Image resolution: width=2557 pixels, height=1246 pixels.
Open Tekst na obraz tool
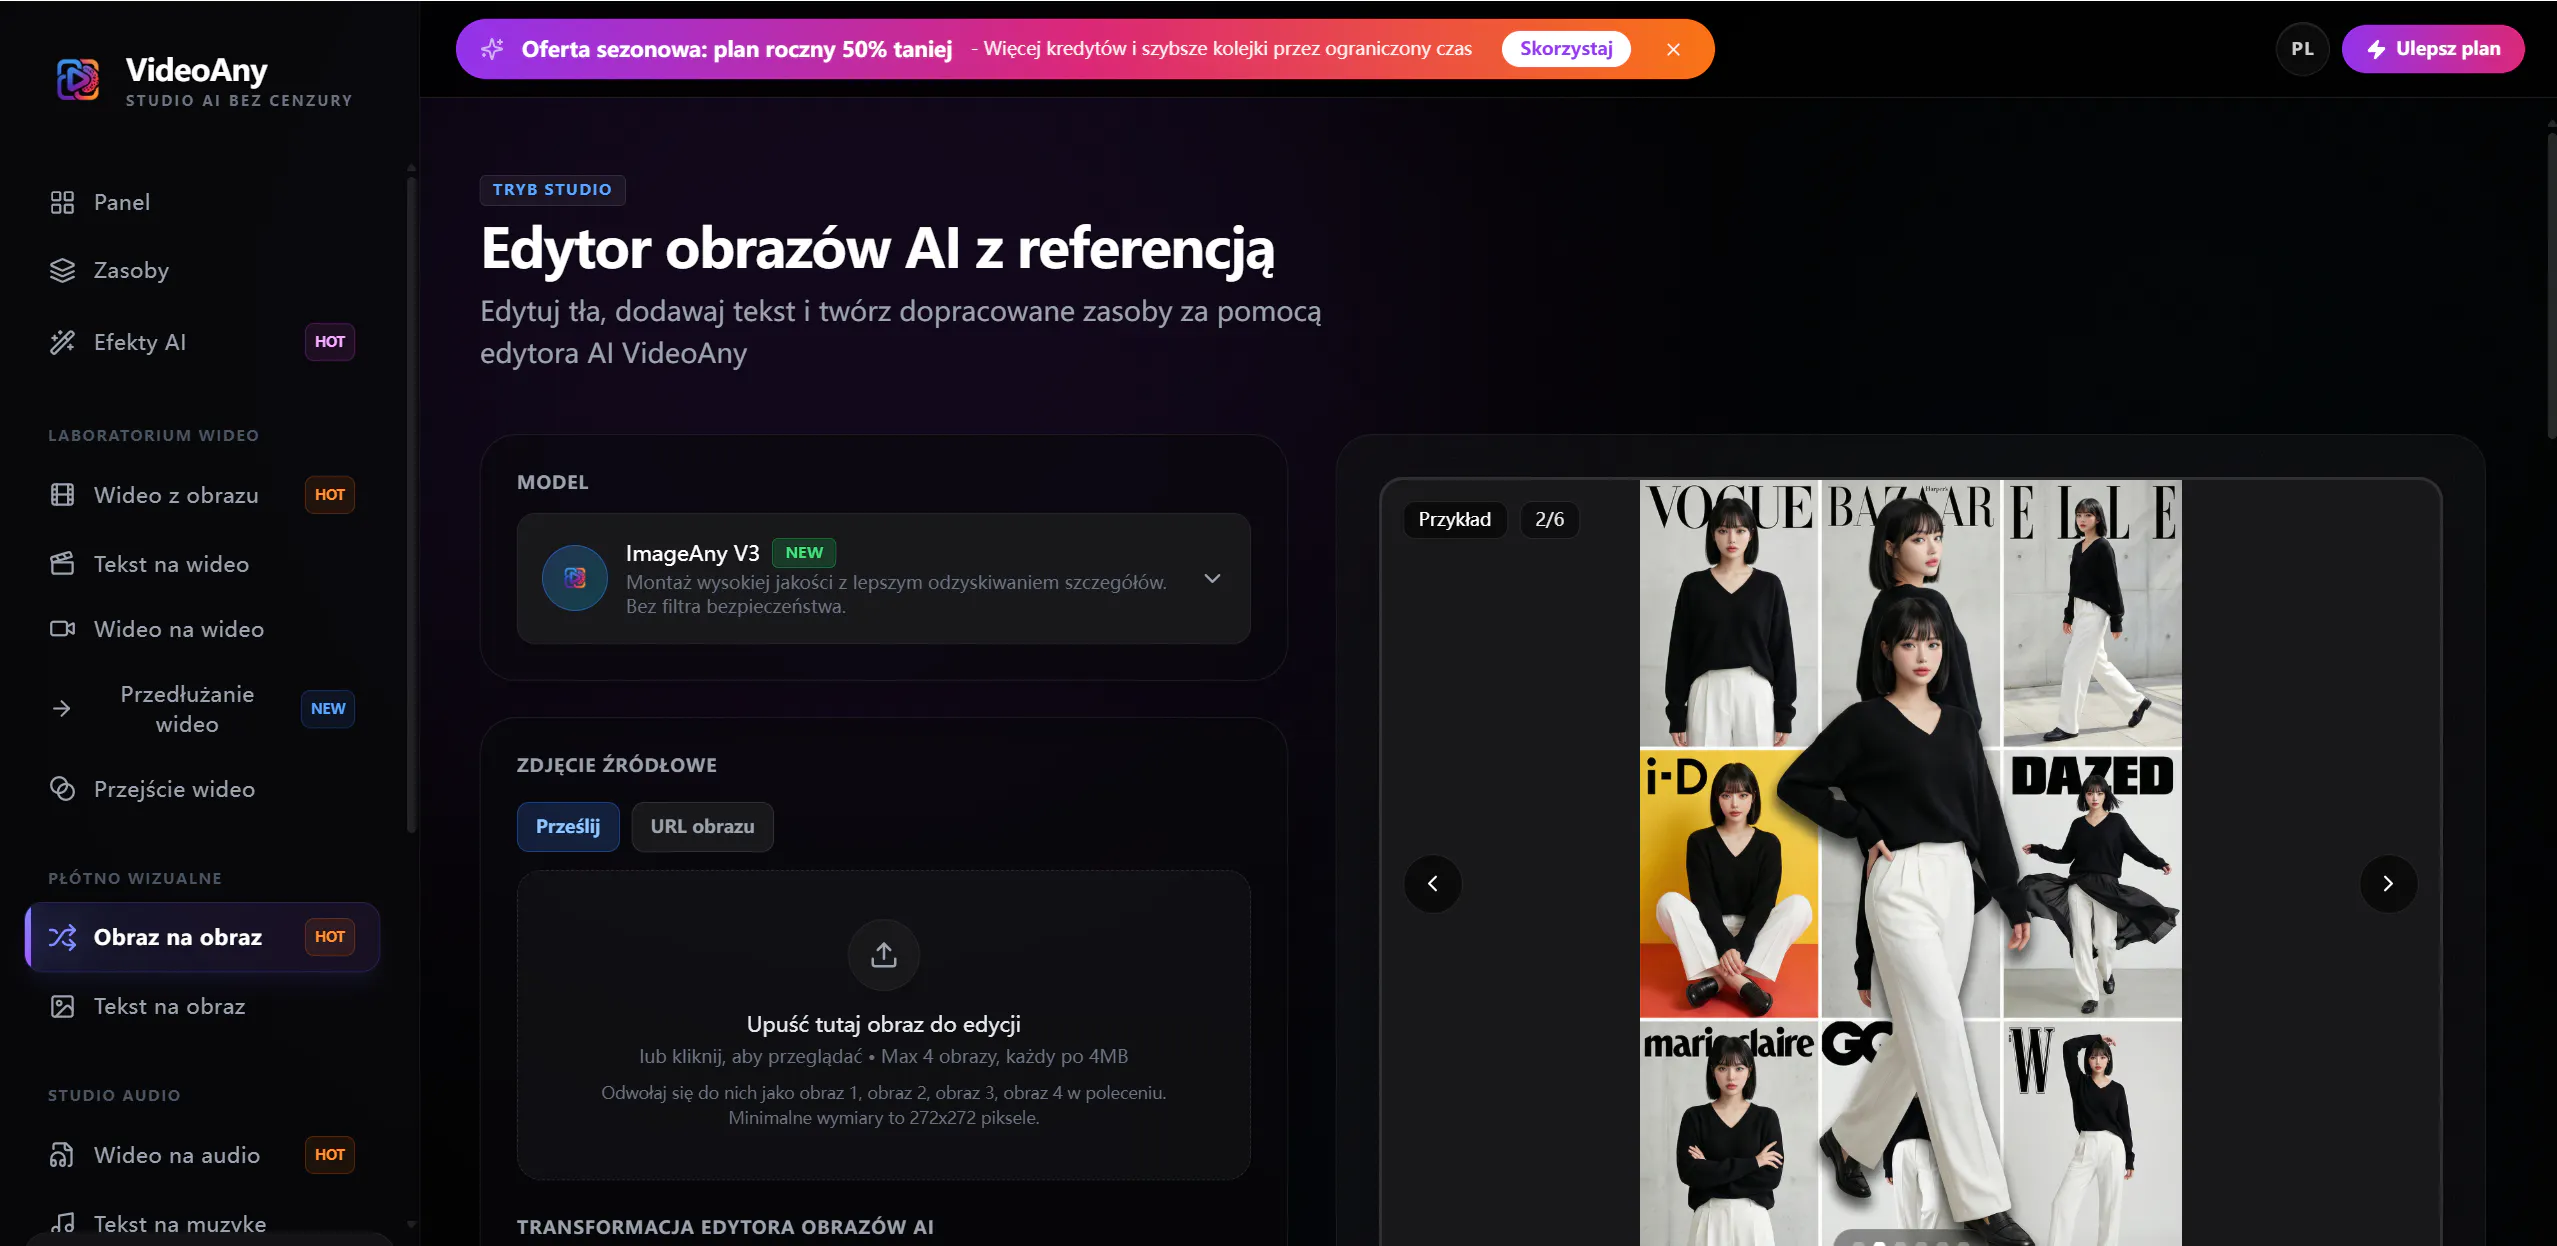pyautogui.click(x=203, y=1006)
